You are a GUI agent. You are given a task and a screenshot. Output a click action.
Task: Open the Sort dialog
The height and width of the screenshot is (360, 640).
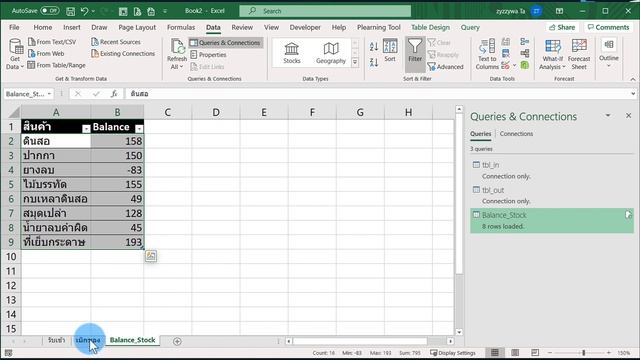point(390,51)
